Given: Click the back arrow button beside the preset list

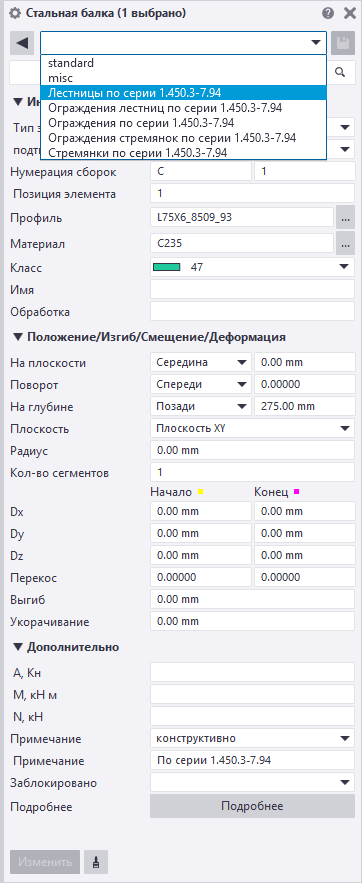Looking at the screenshot, I should pos(23,43).
